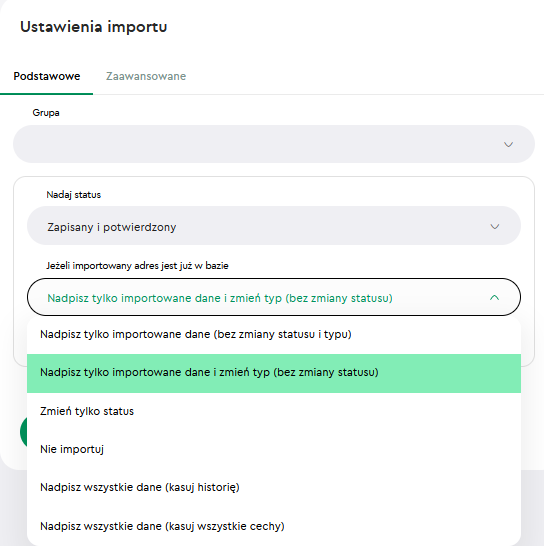Switch to the Zaawansowane tab
This screenshot has width=544, height=546.
pos(146,76)
